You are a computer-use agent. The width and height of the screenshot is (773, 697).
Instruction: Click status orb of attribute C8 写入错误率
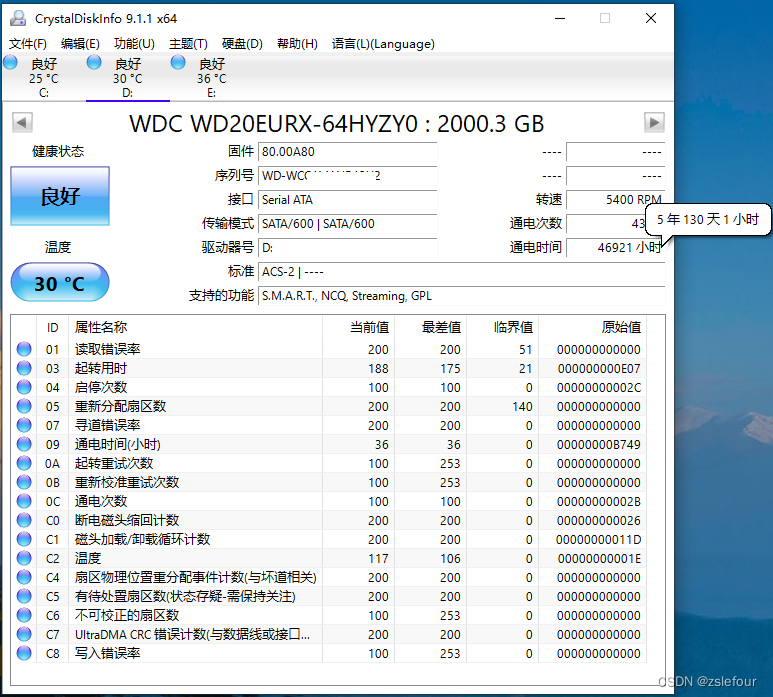(24, 653)
